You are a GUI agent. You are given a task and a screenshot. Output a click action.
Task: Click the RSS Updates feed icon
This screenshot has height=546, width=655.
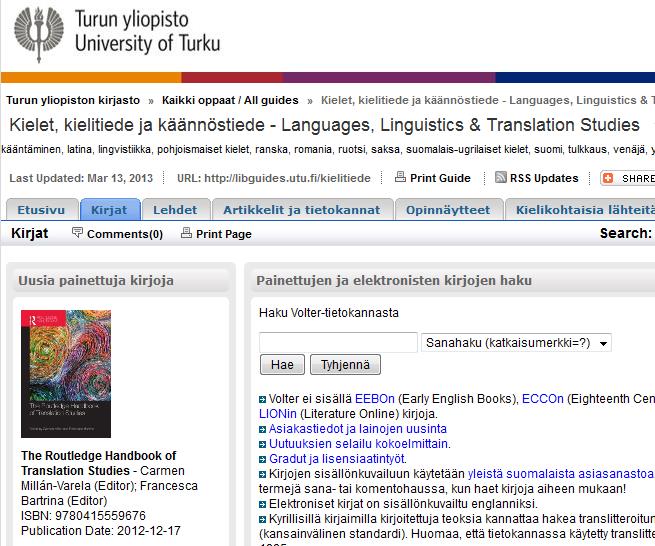tap(500, 177)
